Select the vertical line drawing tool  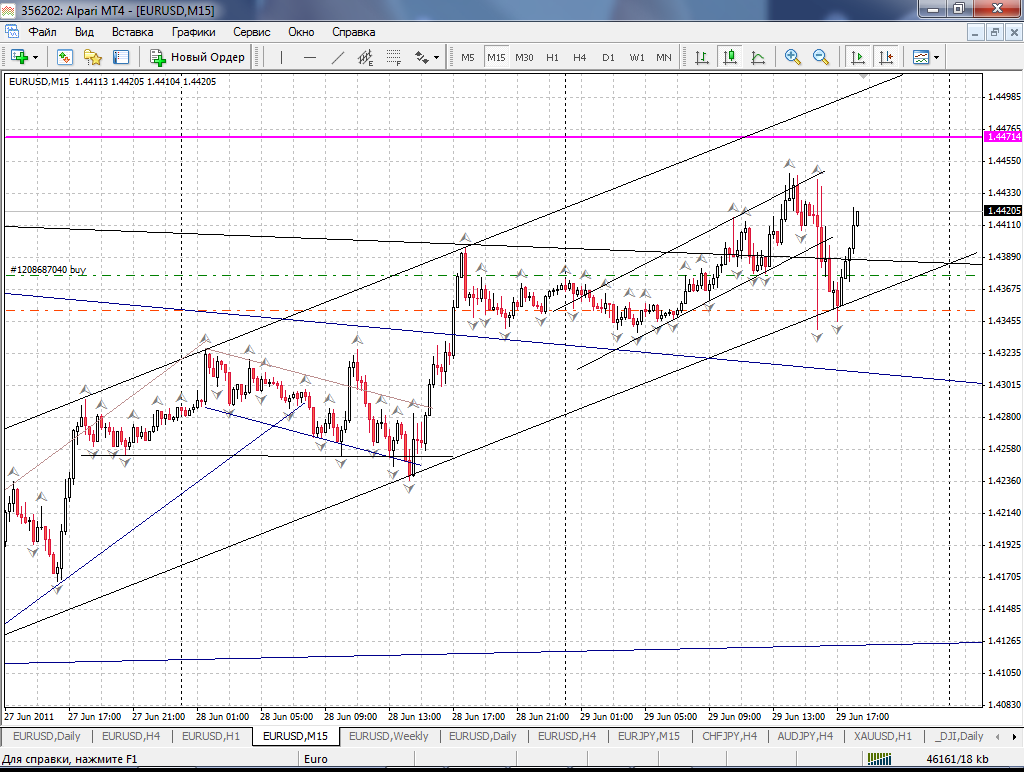[x=281, y=57]
